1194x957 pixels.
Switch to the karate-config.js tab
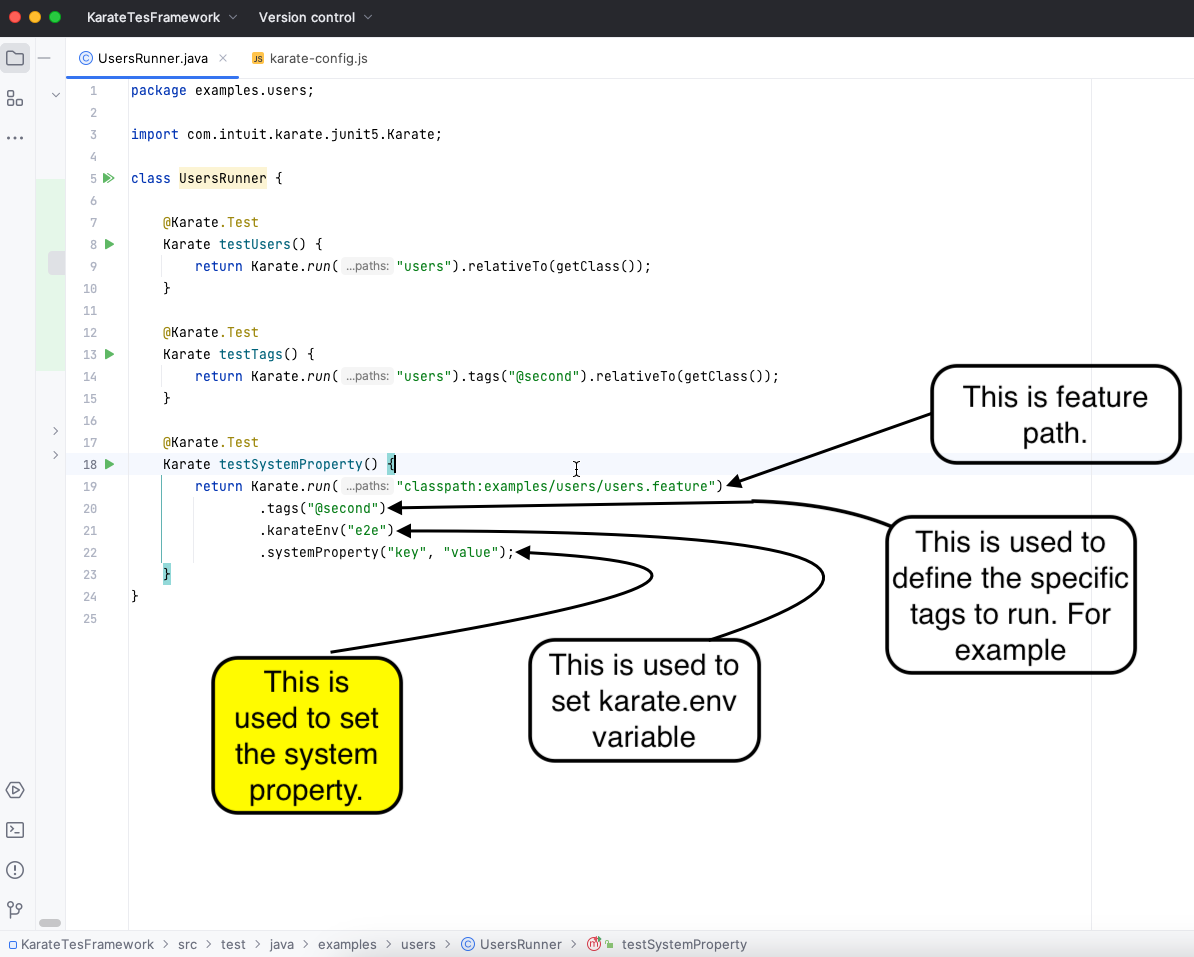[x=318, y=58]
